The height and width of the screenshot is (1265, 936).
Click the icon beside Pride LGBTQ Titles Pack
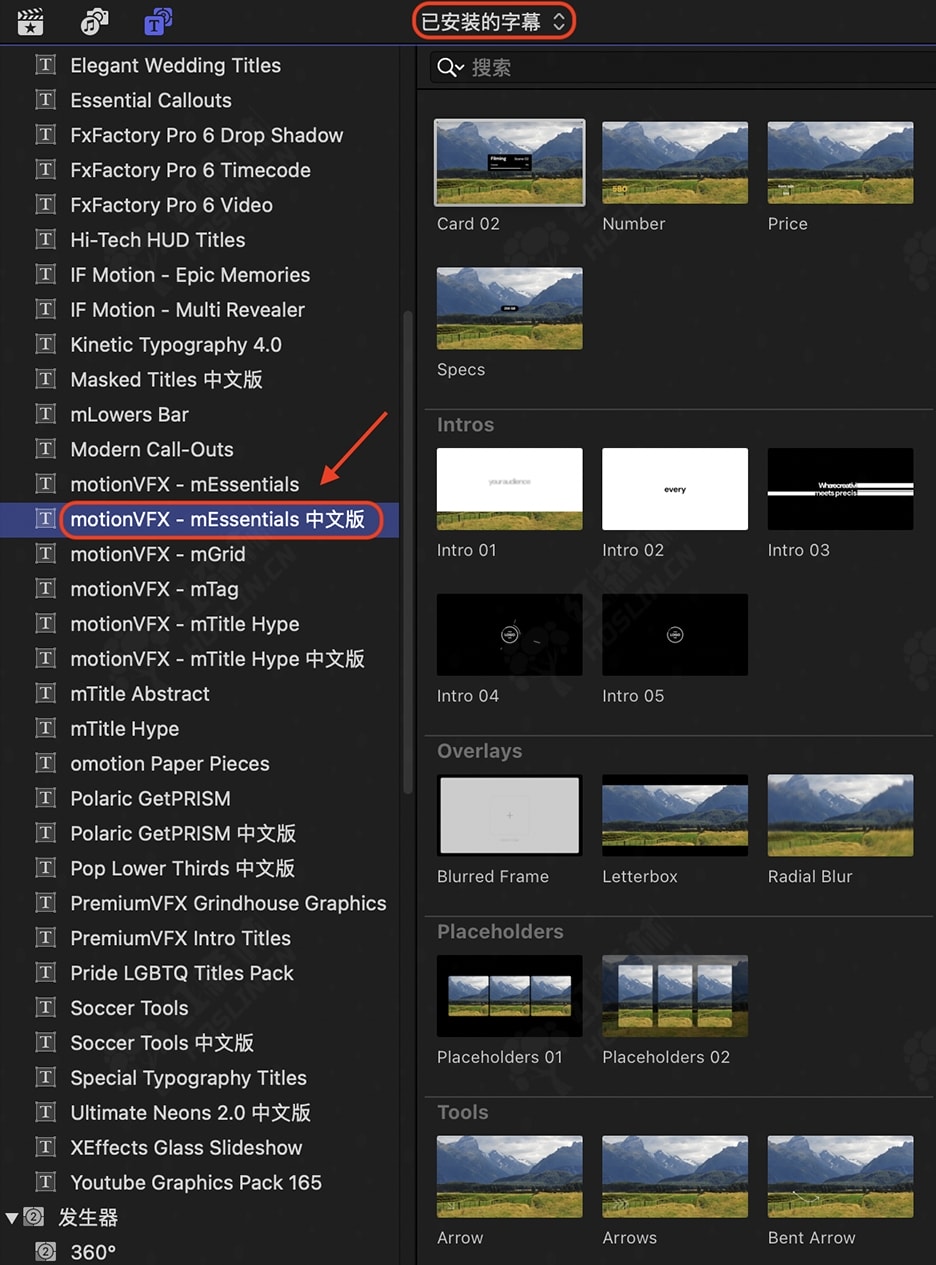click(45, 973)
